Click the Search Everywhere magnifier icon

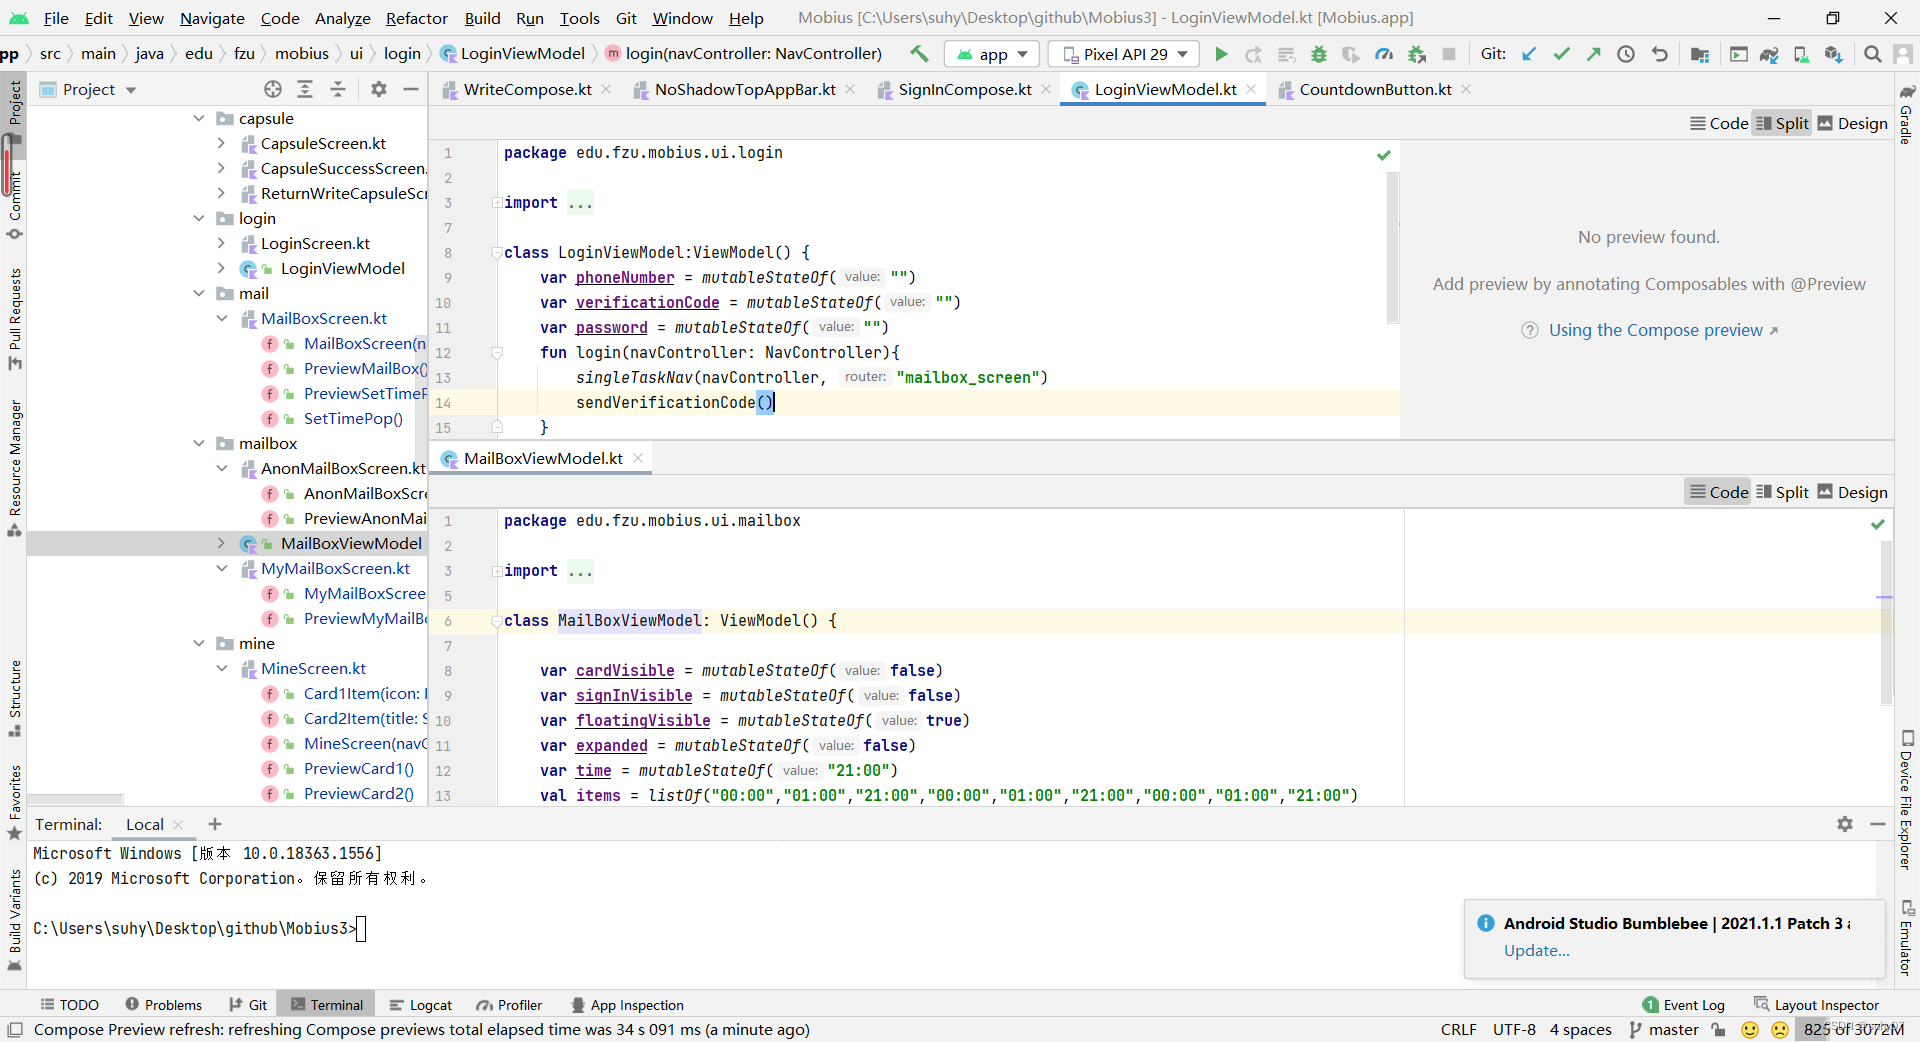[1873, 54]
